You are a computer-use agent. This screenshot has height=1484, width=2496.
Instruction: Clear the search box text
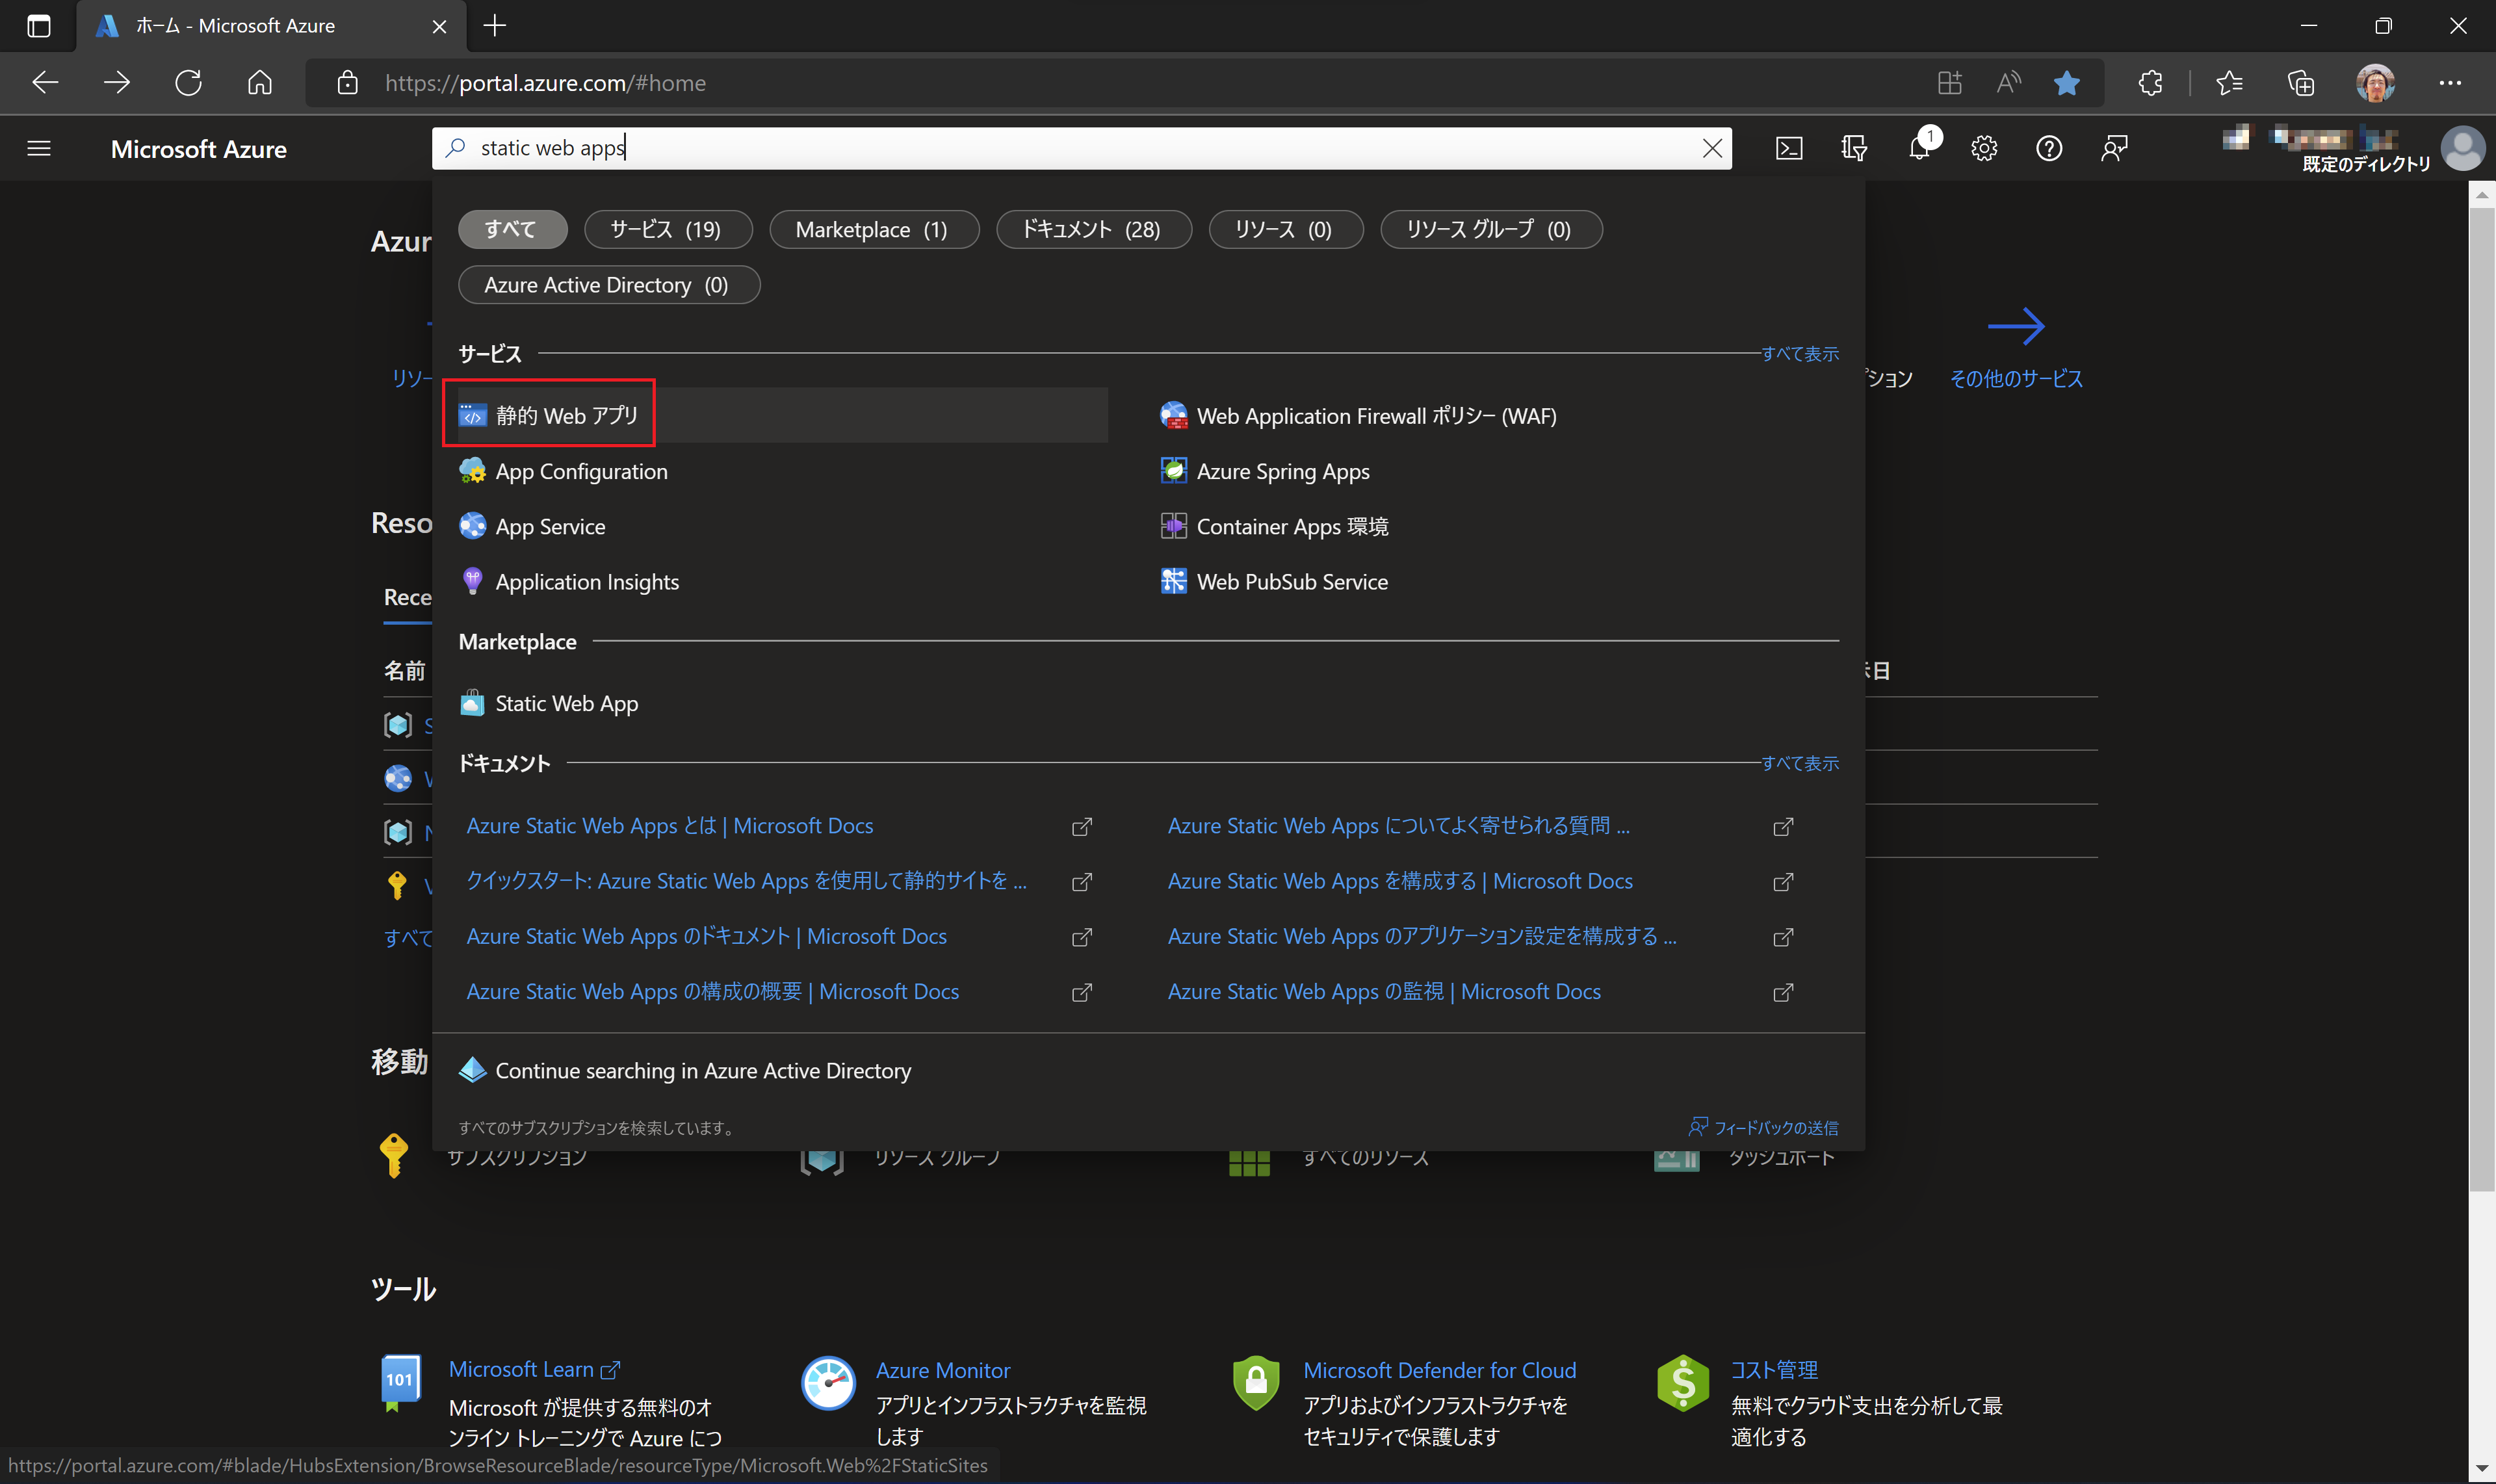tap(1712, 148)
